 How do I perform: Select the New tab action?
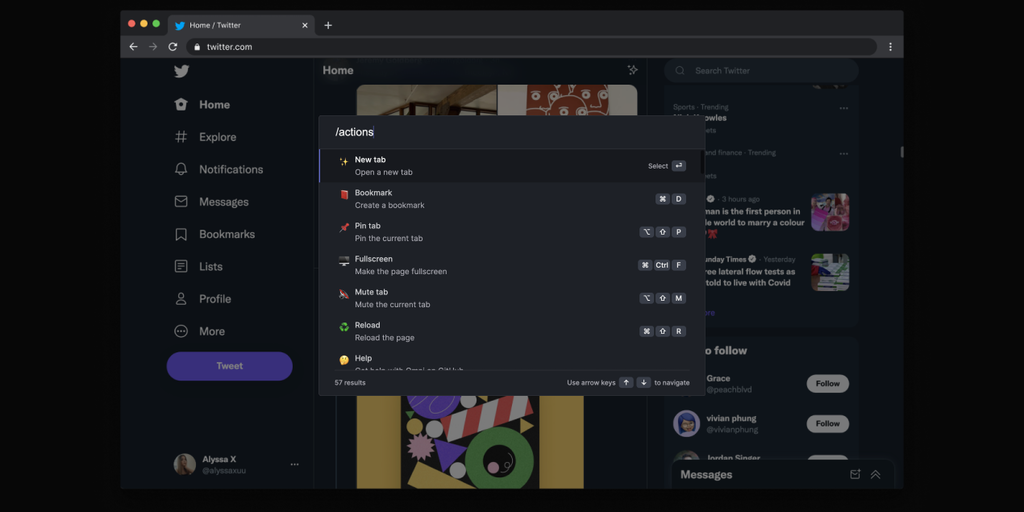pyautogui.click(x=509, y=166)
